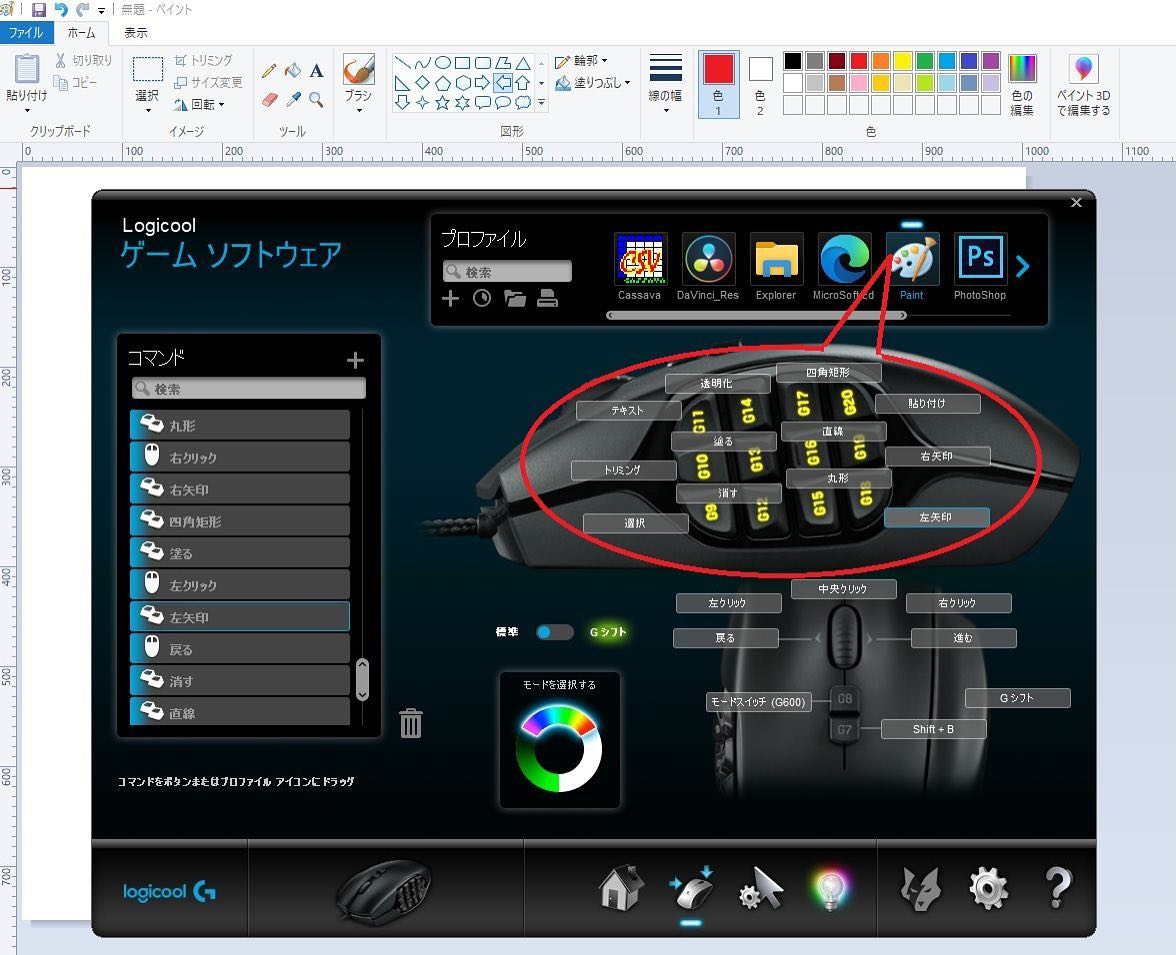Expand the ブラシ dropdown arrow
The image size is (1176, 955).
358,111
